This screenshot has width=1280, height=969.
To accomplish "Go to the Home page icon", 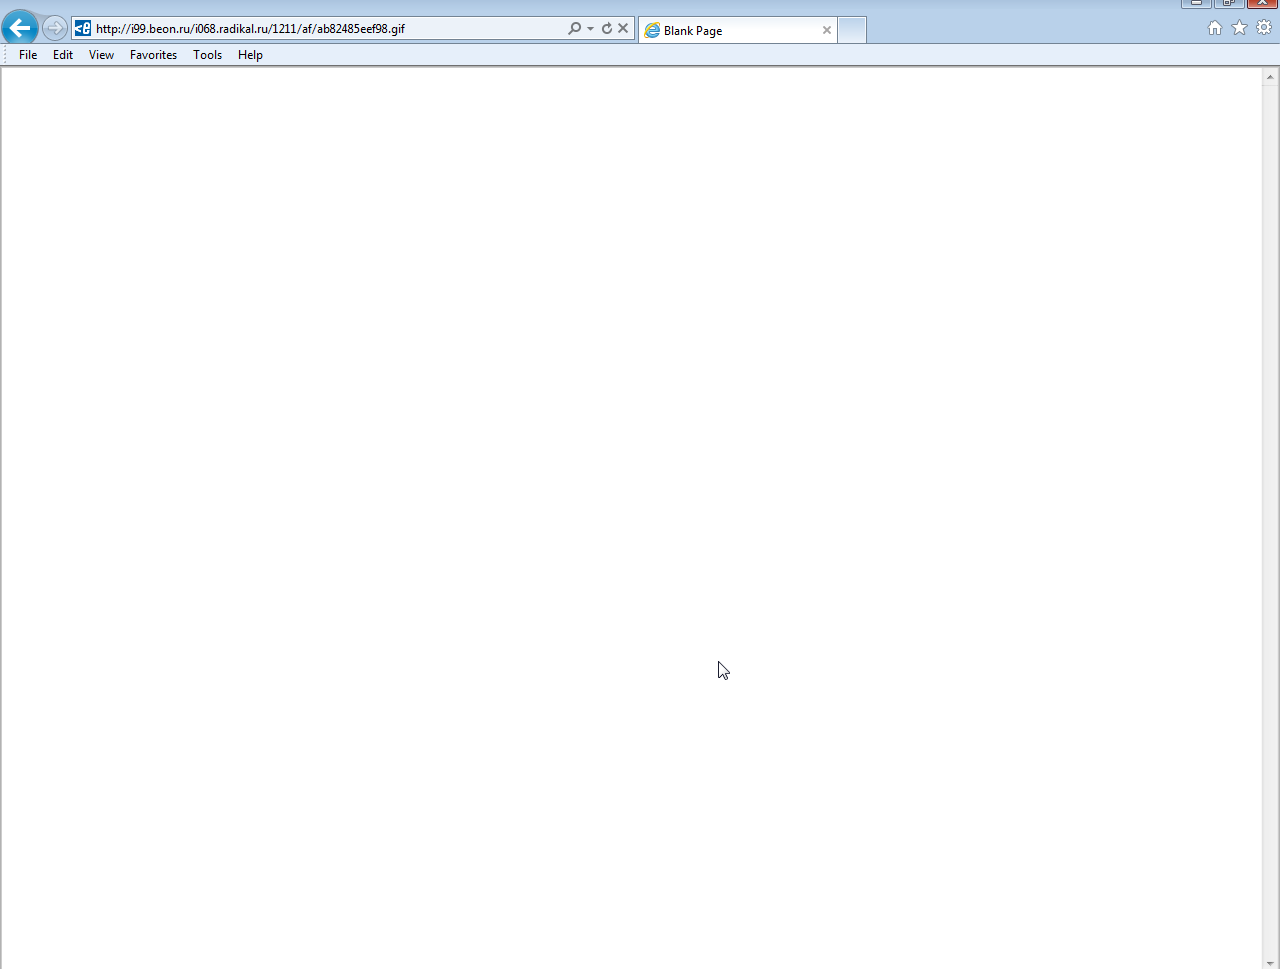I will [1215, 28].
